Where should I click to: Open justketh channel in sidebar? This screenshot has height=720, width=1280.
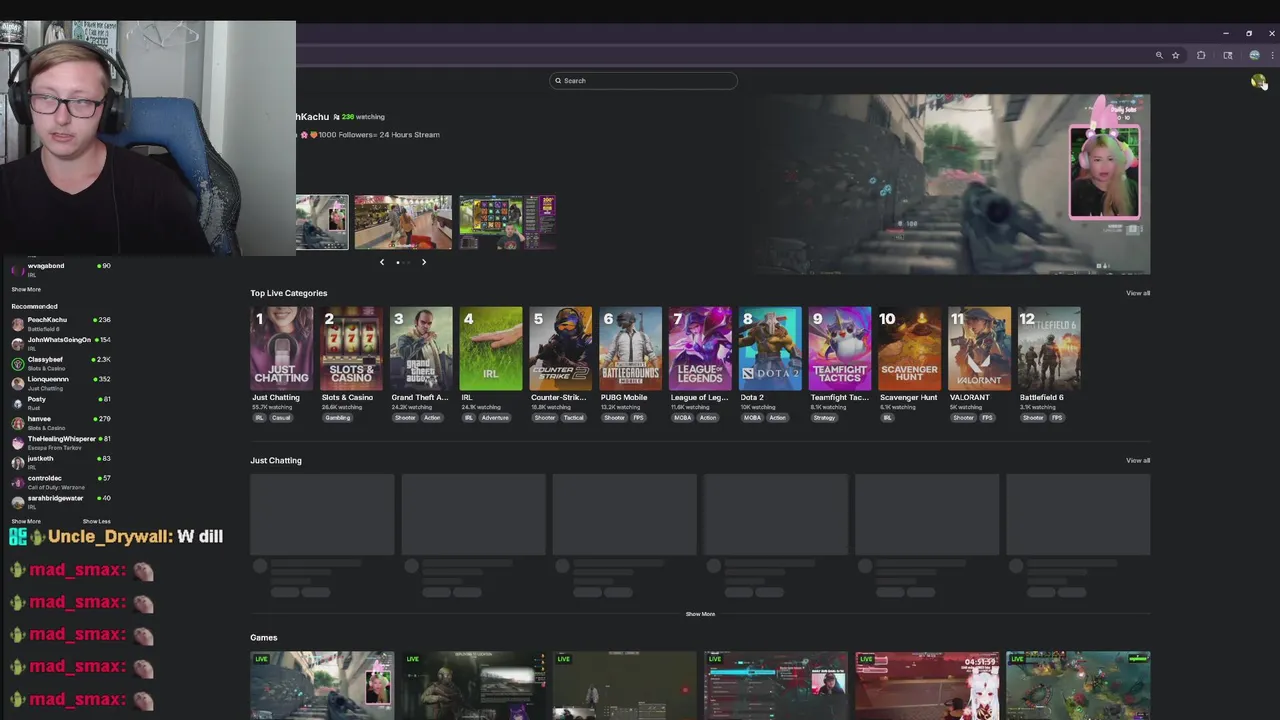pyautogui.click(x=60, y=462)
